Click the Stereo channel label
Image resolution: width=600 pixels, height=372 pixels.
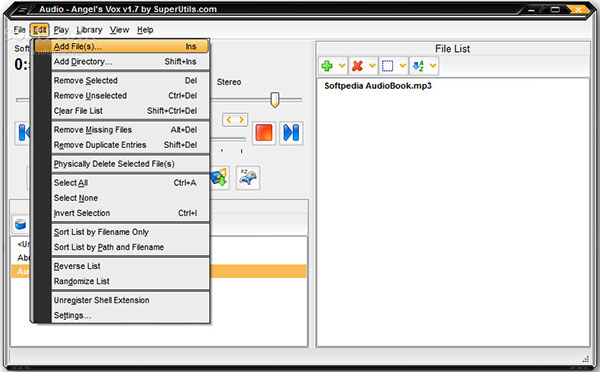[229, 82]
